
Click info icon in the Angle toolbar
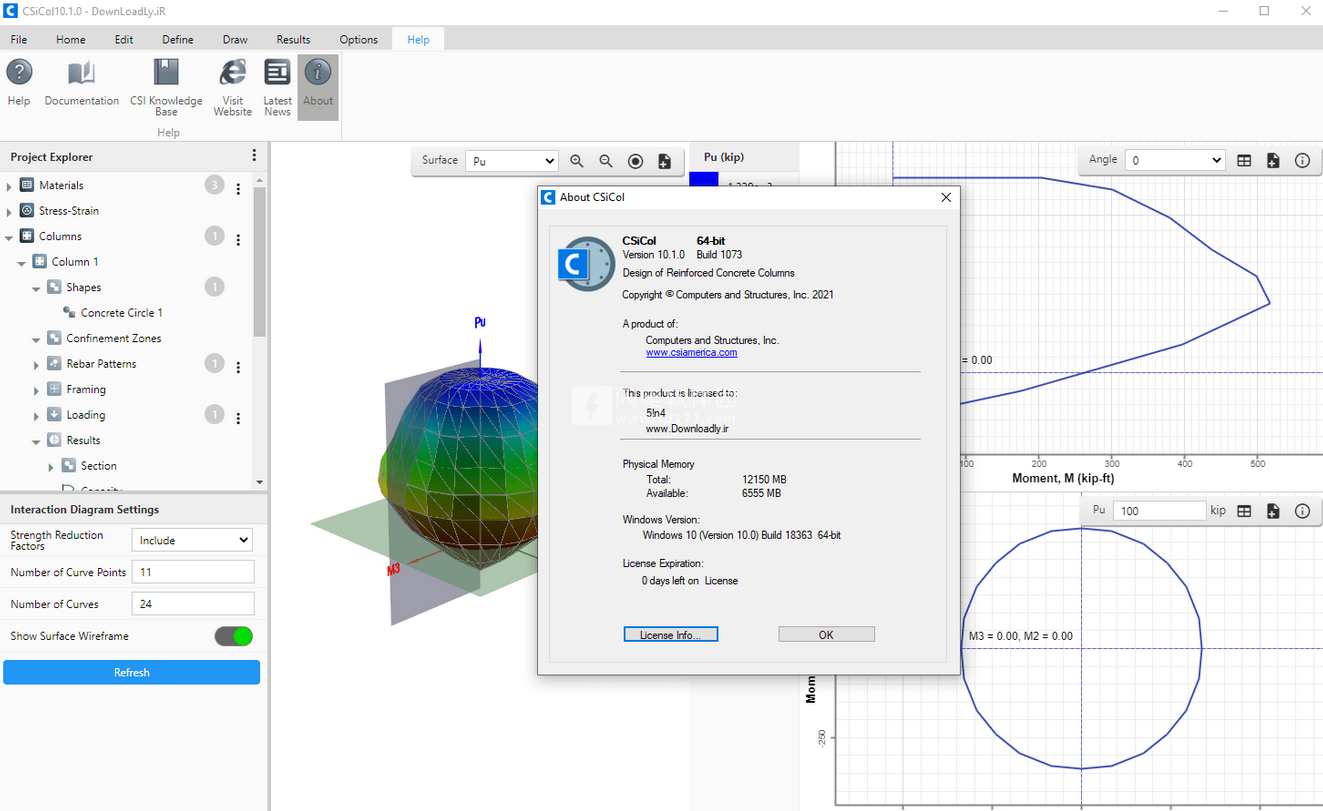(1302, 160)
